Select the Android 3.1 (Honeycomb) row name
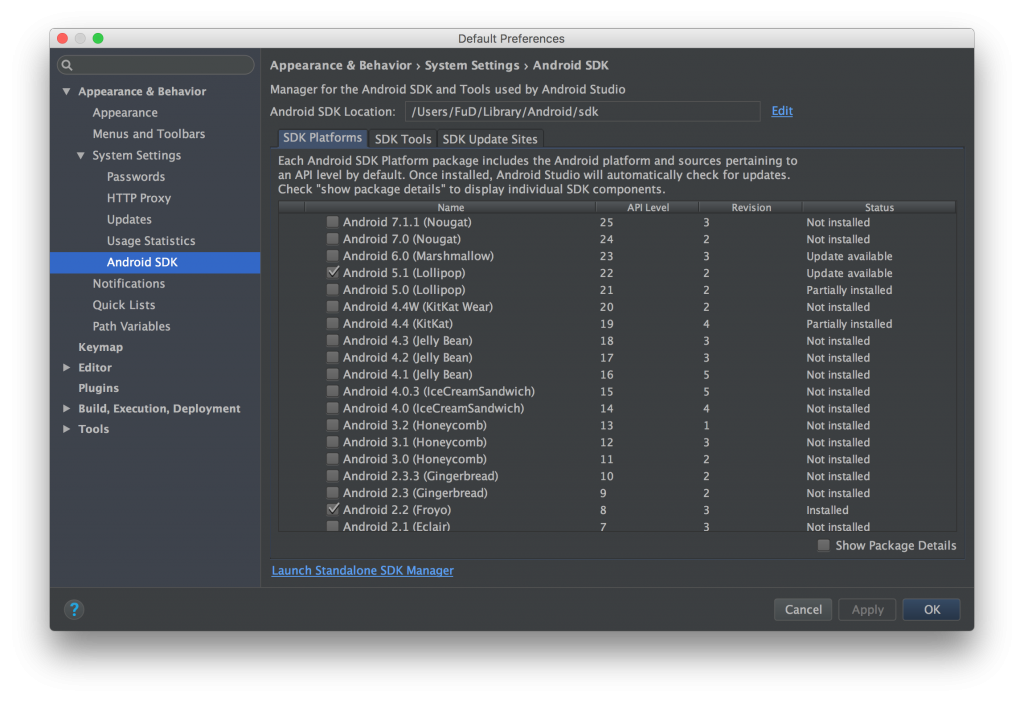The width and height of the screenshot is (1024, 702). pos(415,442)
